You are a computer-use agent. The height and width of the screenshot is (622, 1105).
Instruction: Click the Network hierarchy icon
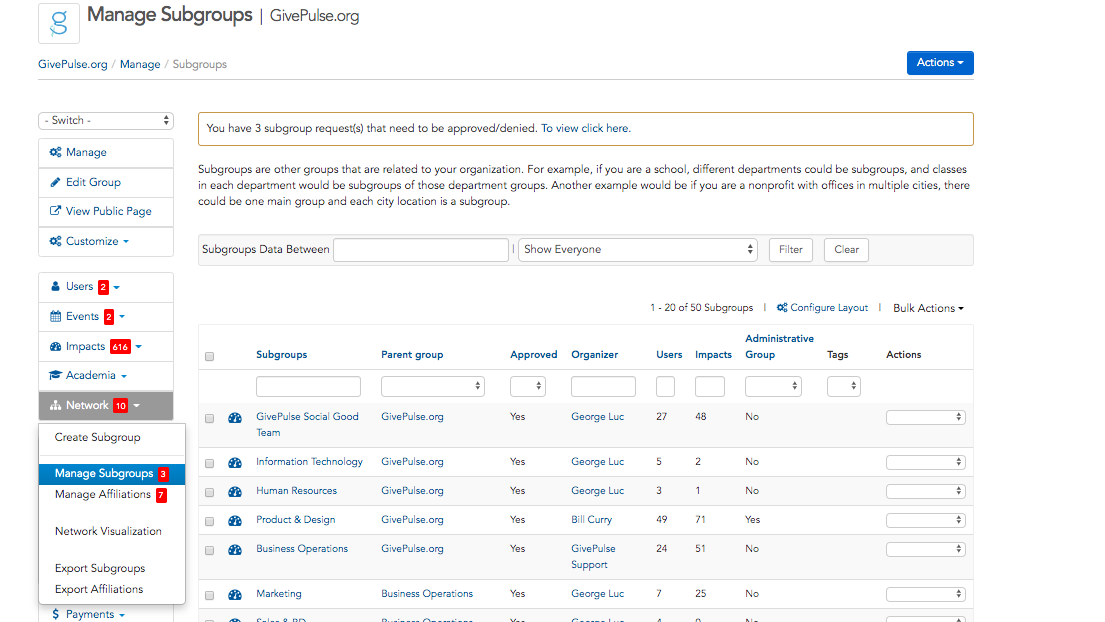56,406
